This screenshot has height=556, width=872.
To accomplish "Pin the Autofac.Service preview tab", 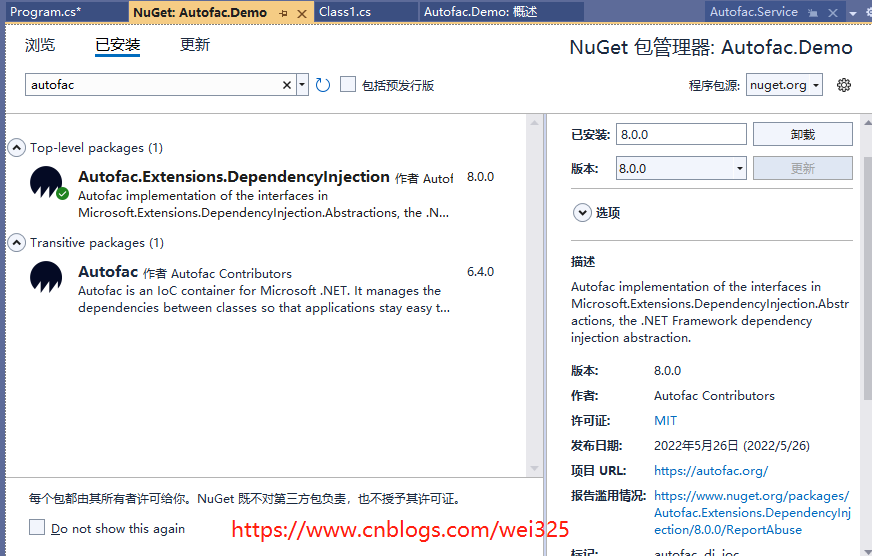I will pos(813,13).
